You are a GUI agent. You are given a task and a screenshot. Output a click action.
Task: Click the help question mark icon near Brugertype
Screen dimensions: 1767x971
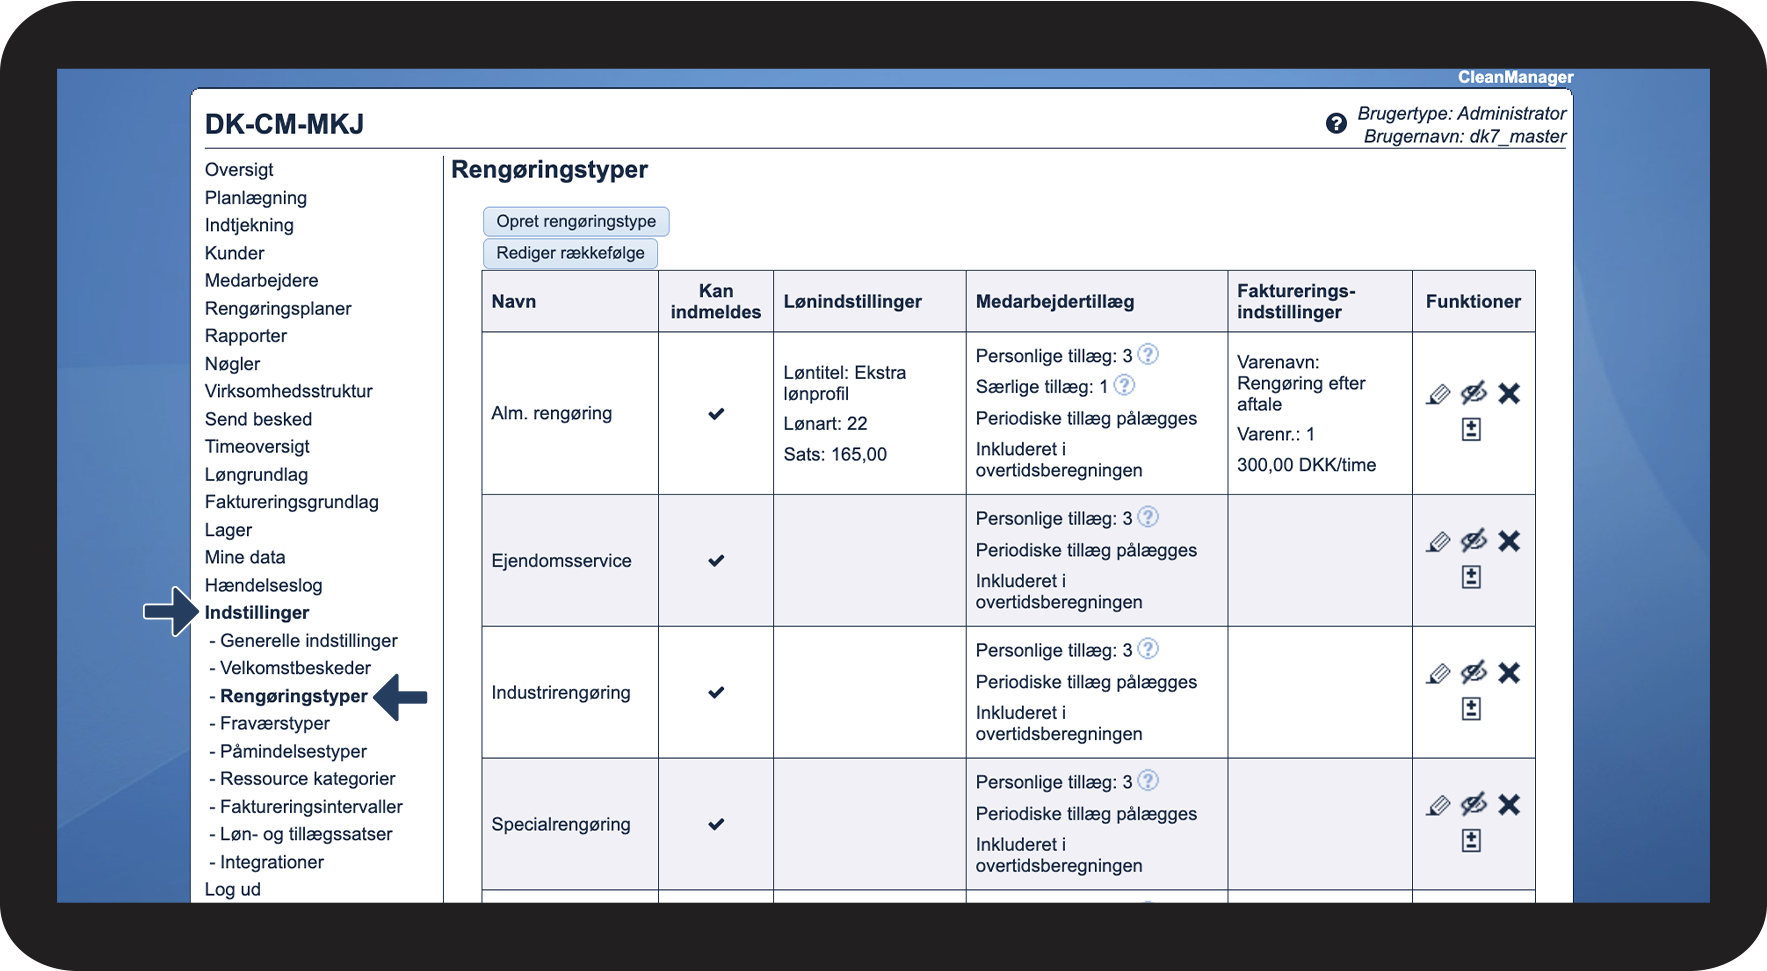1335,124
